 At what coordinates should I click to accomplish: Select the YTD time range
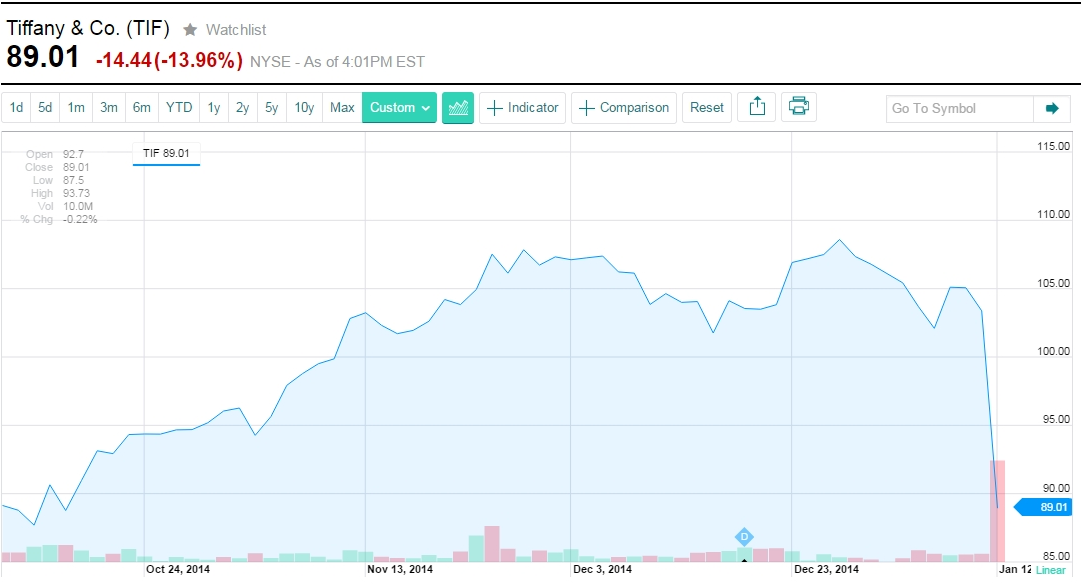[x=179, y=108]
